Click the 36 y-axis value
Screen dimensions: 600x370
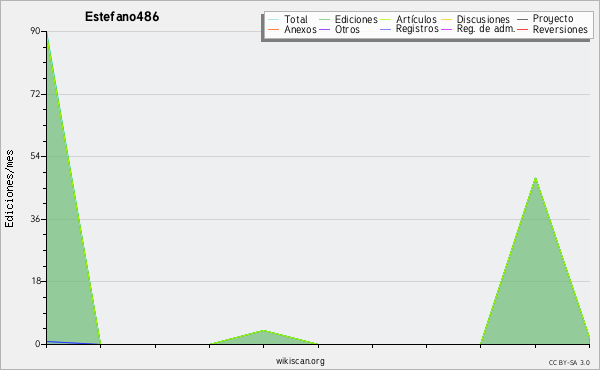coord(36,219)
